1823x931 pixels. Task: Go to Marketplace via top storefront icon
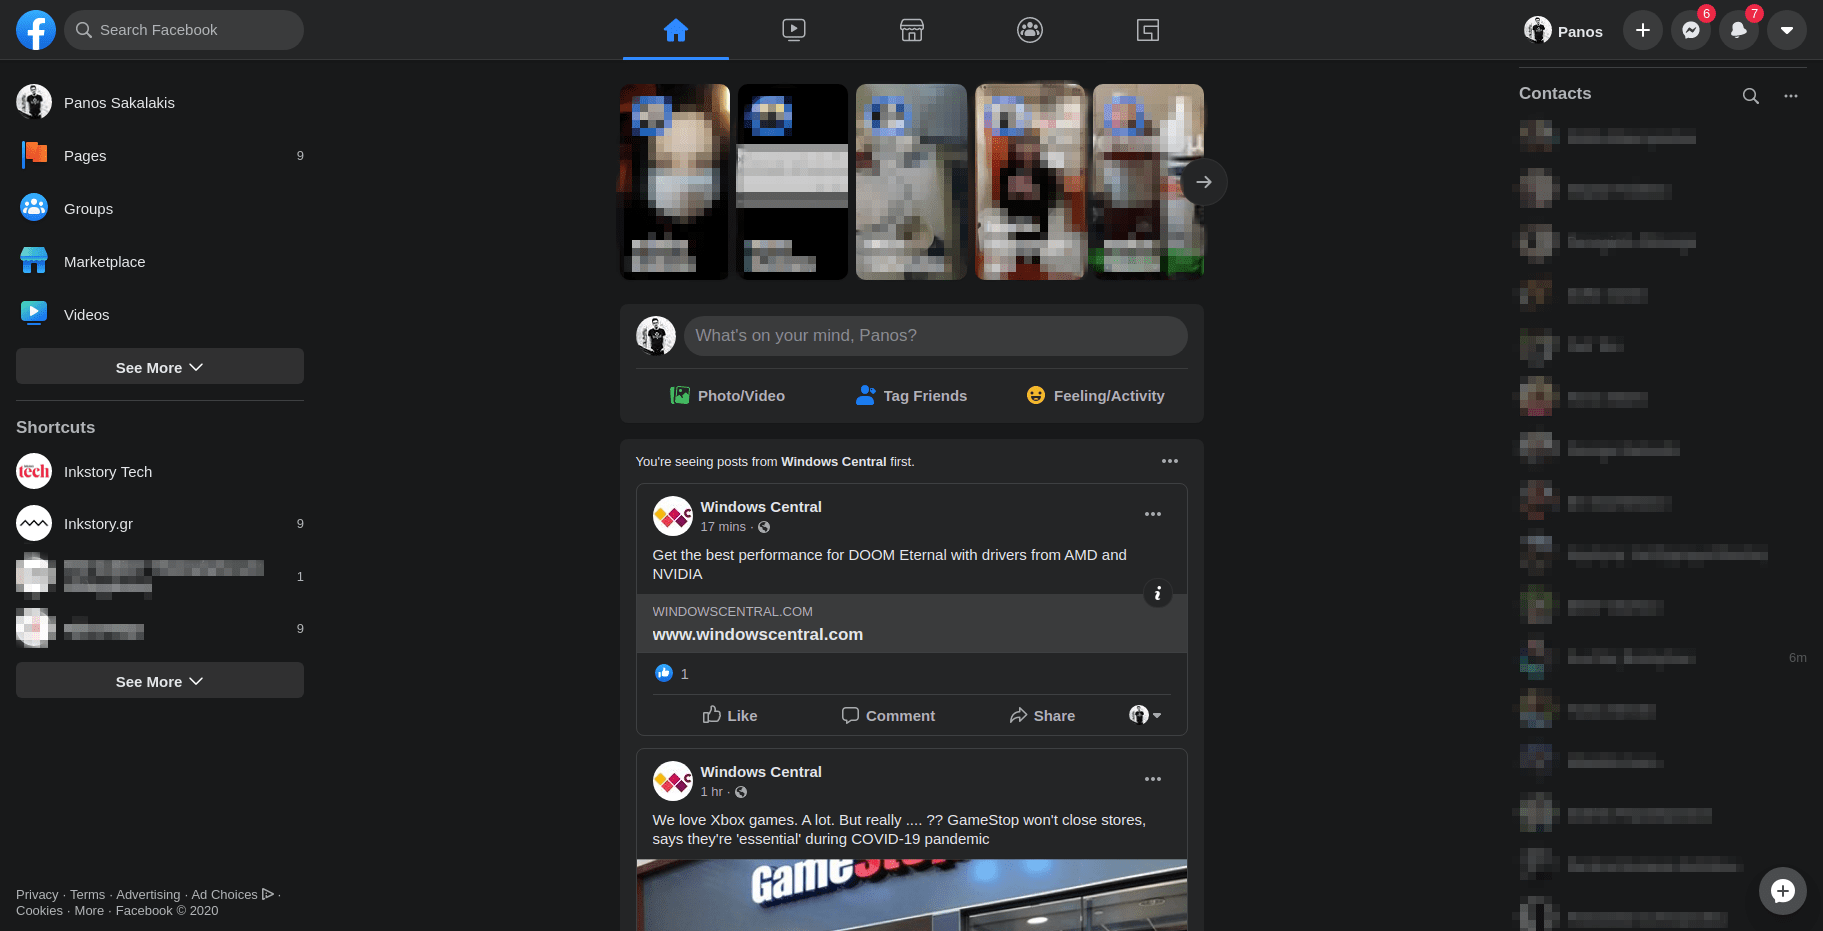[911, 30]
